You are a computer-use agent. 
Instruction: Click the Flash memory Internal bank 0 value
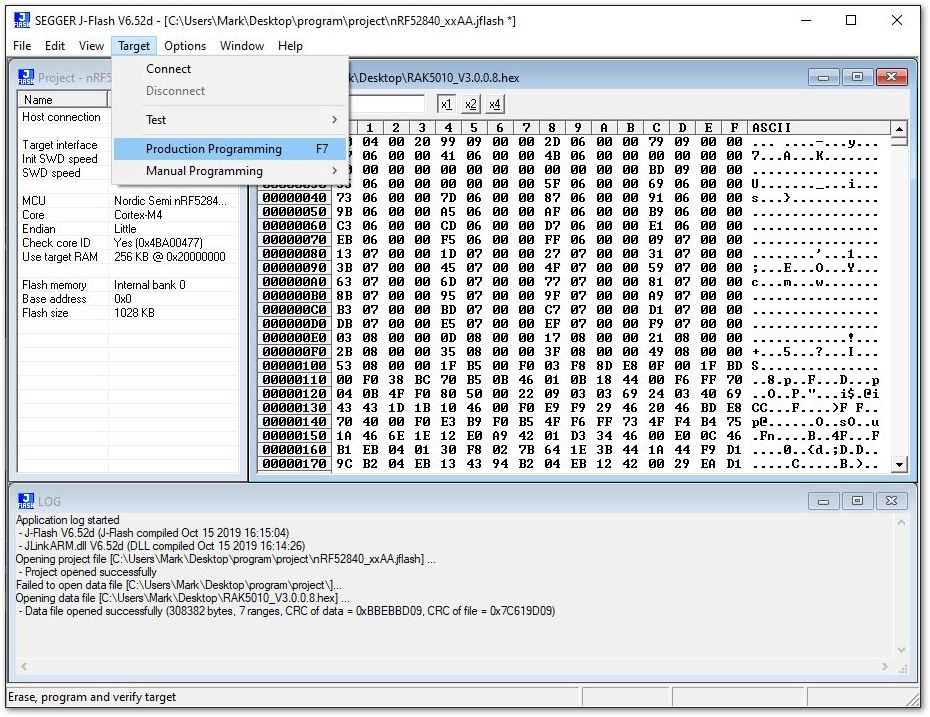click(x=149, y=285)
